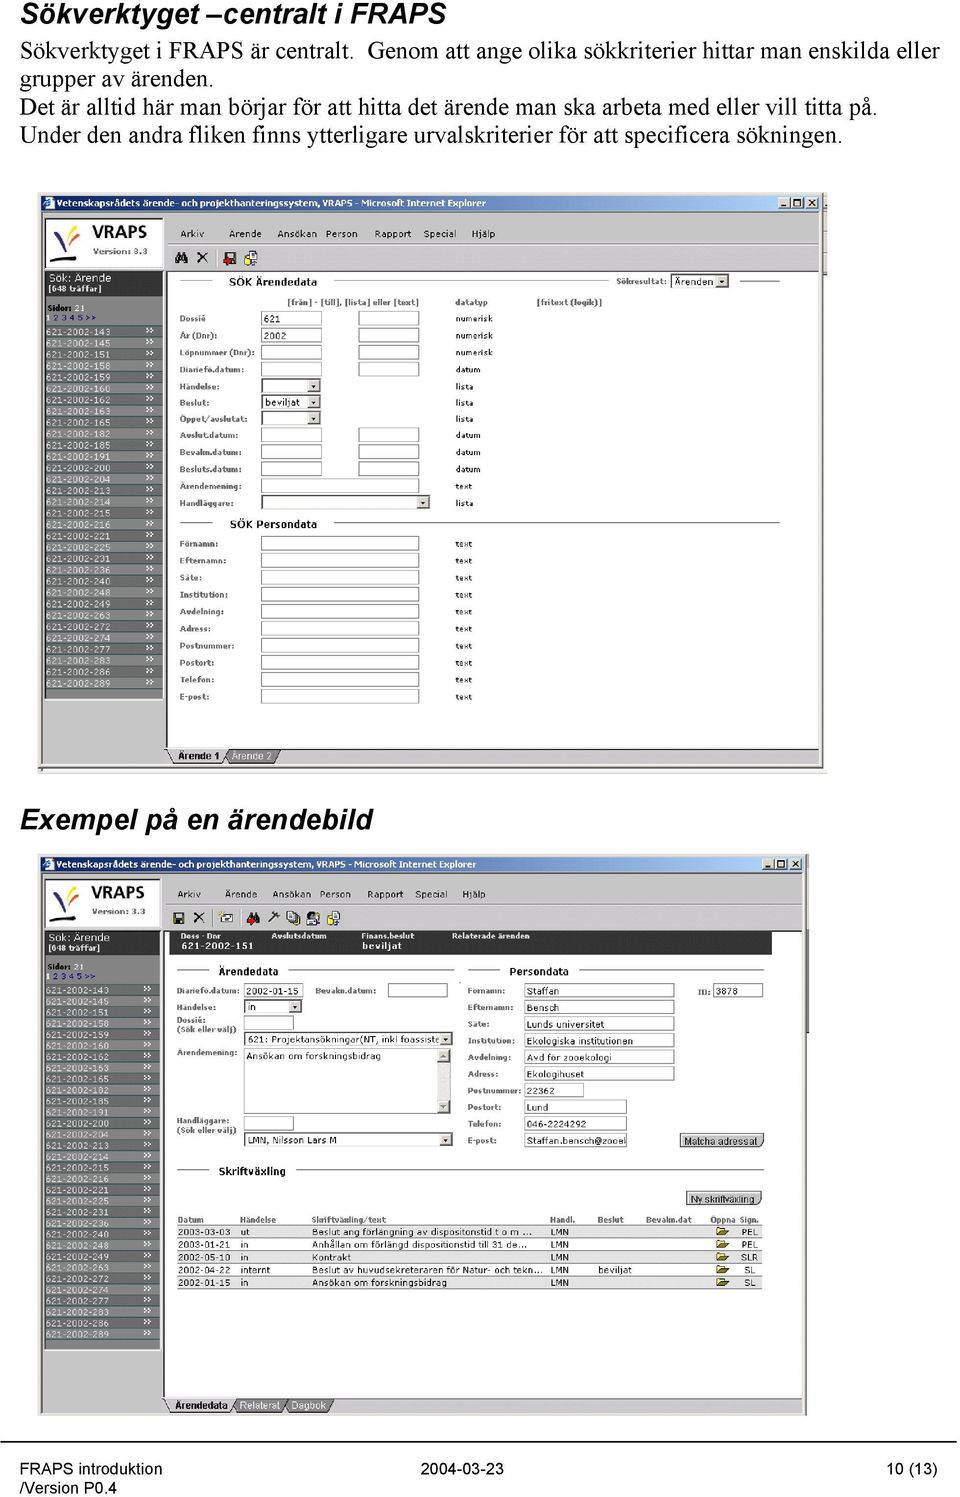Click the Telefon field showing 046-2224292
The height and width of the screenshot is (1497, 960).
(575, 1124)
